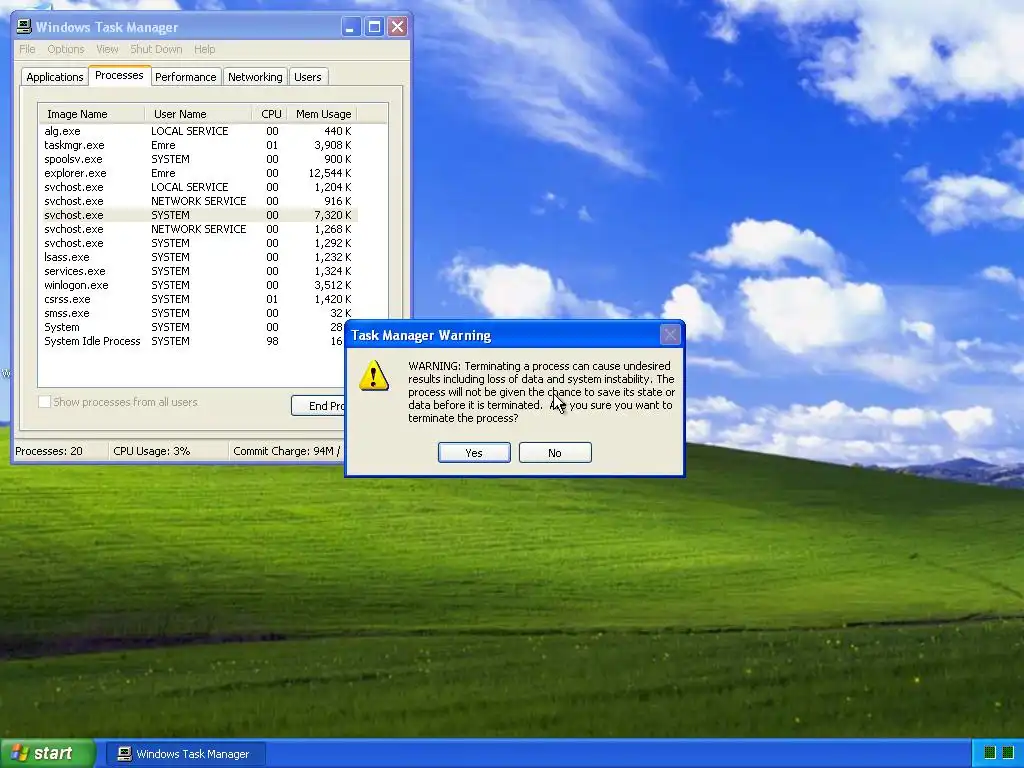1024x768 pixels.
Task: Click the 3,908 K memory value
Action: [x=332, y=145]
